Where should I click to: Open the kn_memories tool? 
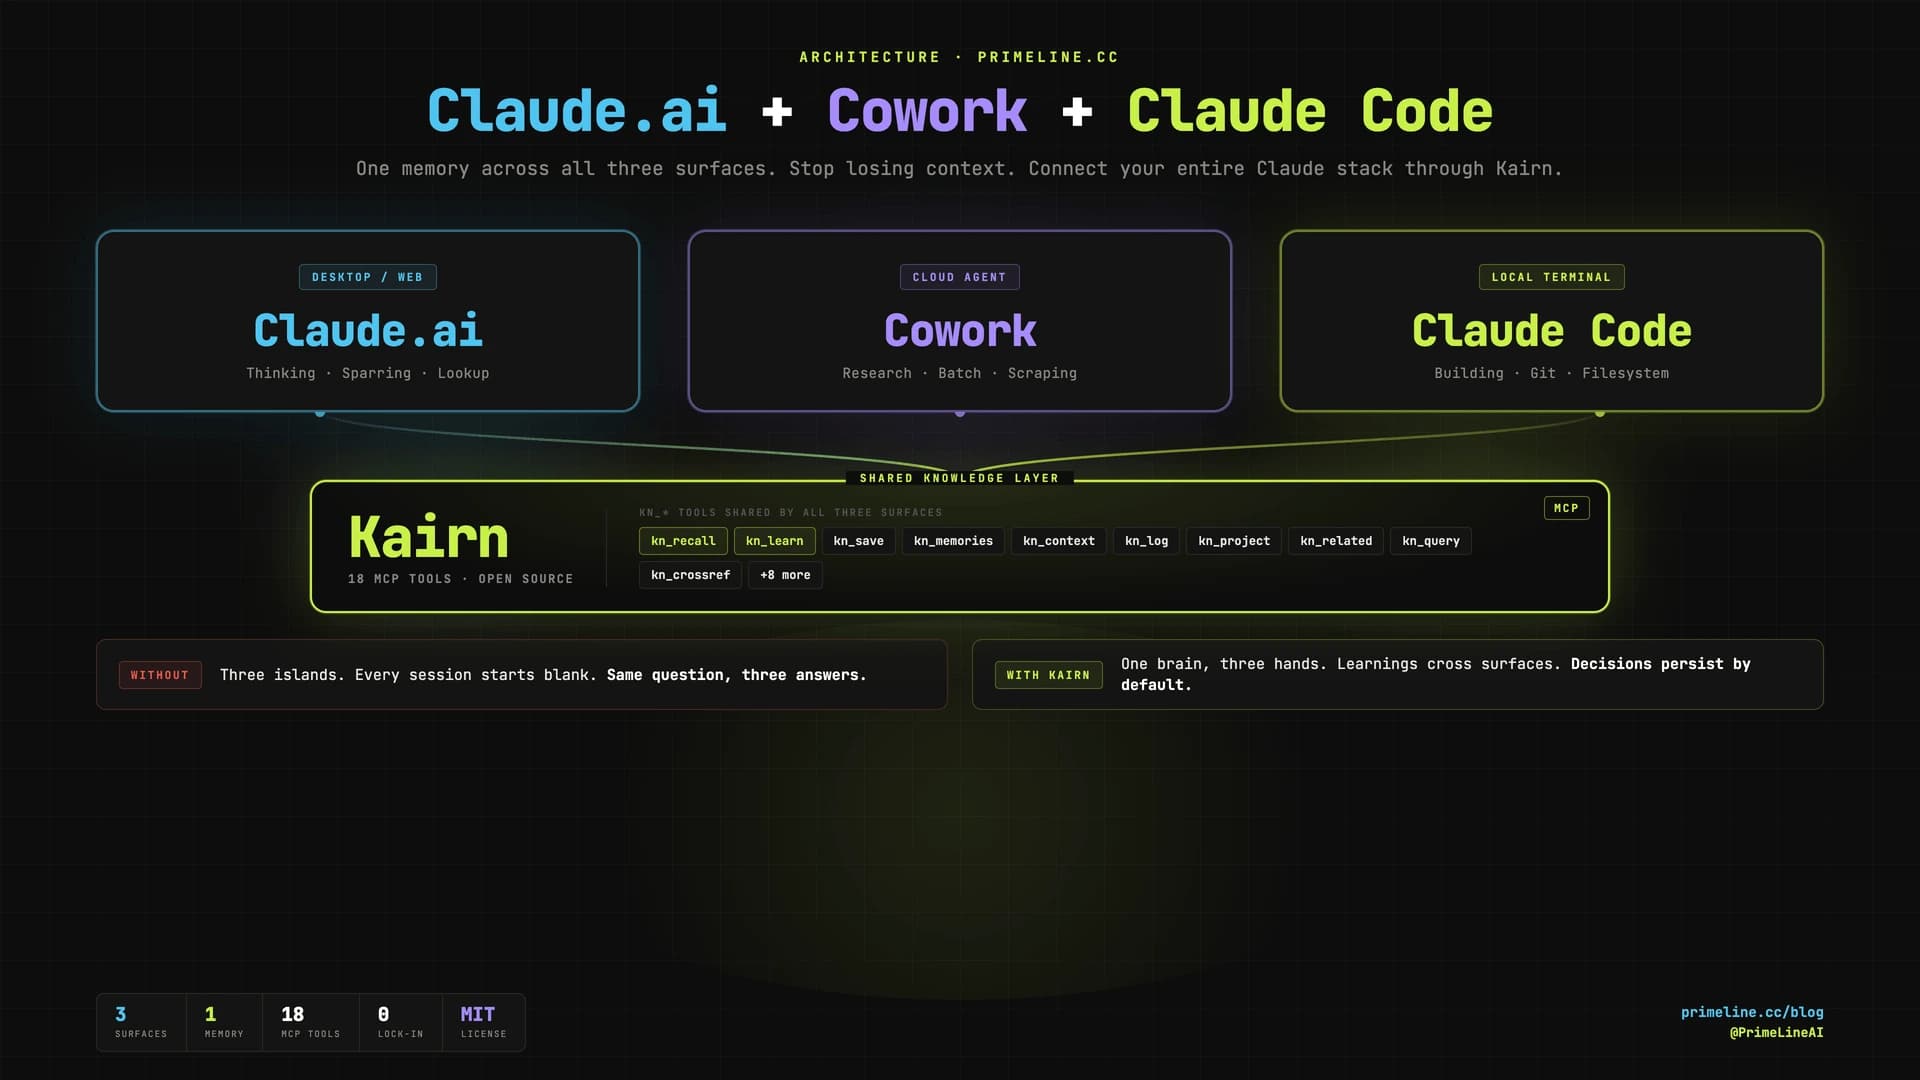952,541
